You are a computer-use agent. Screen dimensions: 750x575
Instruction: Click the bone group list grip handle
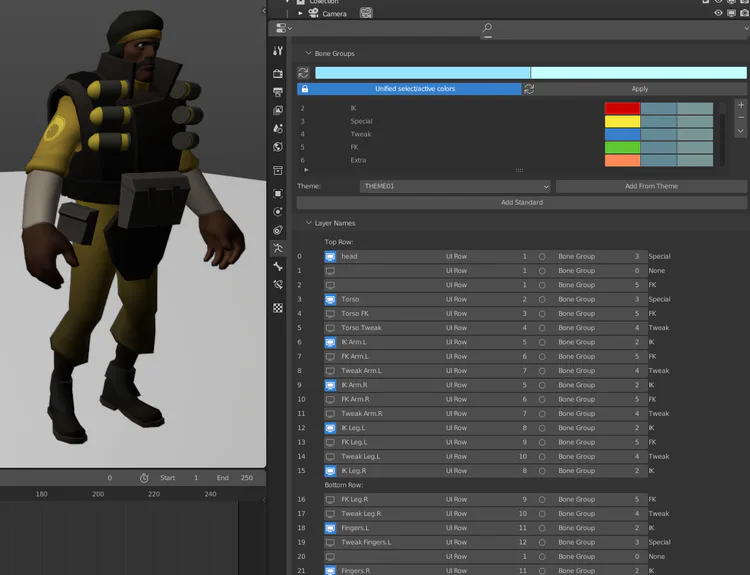pyautogui.click(x=519, y=170)
